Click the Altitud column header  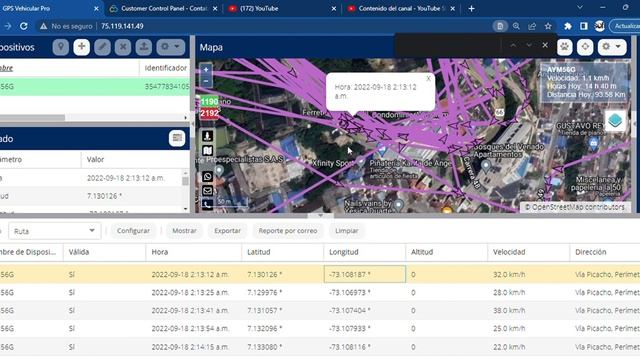click(x=447, y=252)
